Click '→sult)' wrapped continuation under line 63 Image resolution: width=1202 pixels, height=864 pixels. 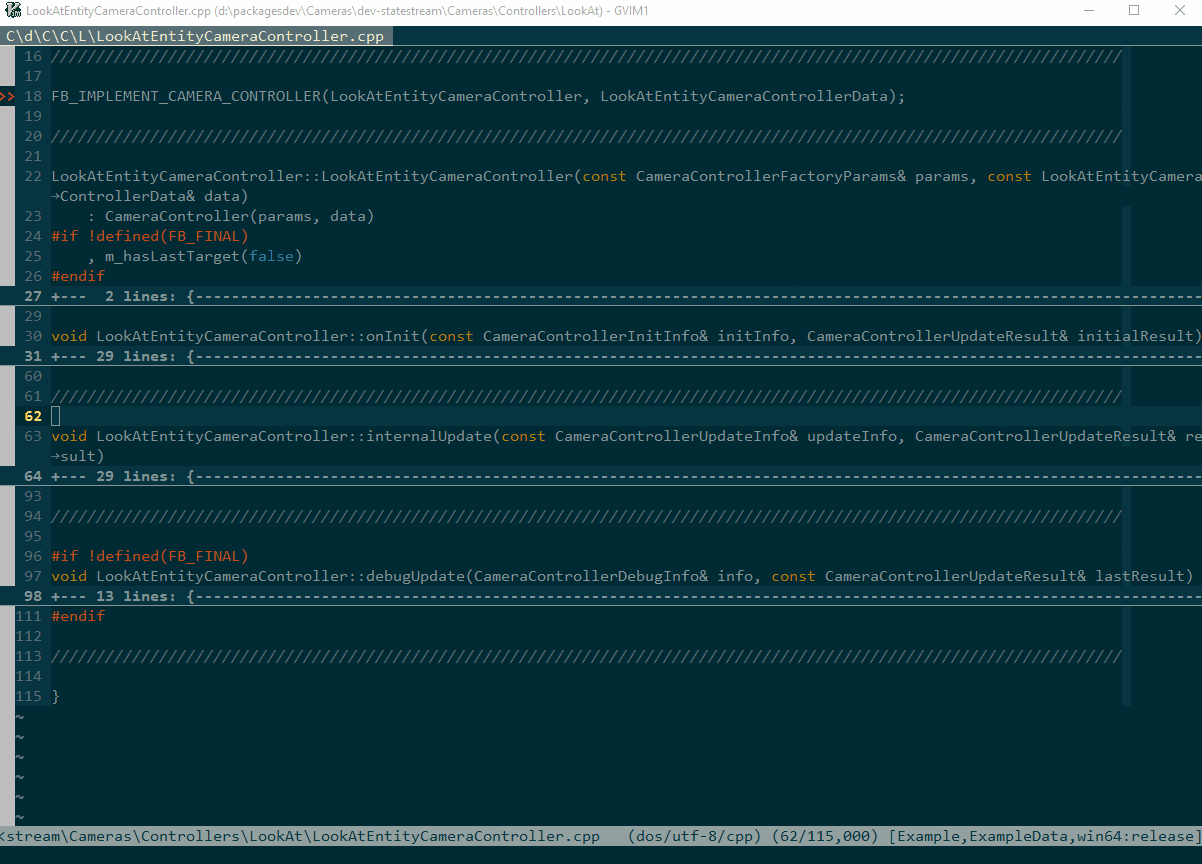click(x=78, y=456)
